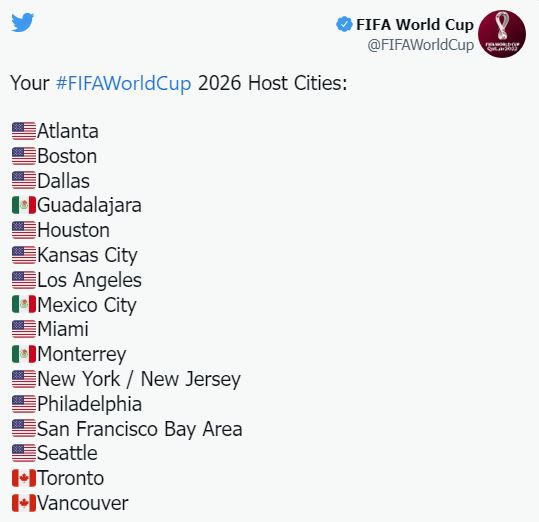
Task: Click the Kansas City text
Action: [87, 255]
